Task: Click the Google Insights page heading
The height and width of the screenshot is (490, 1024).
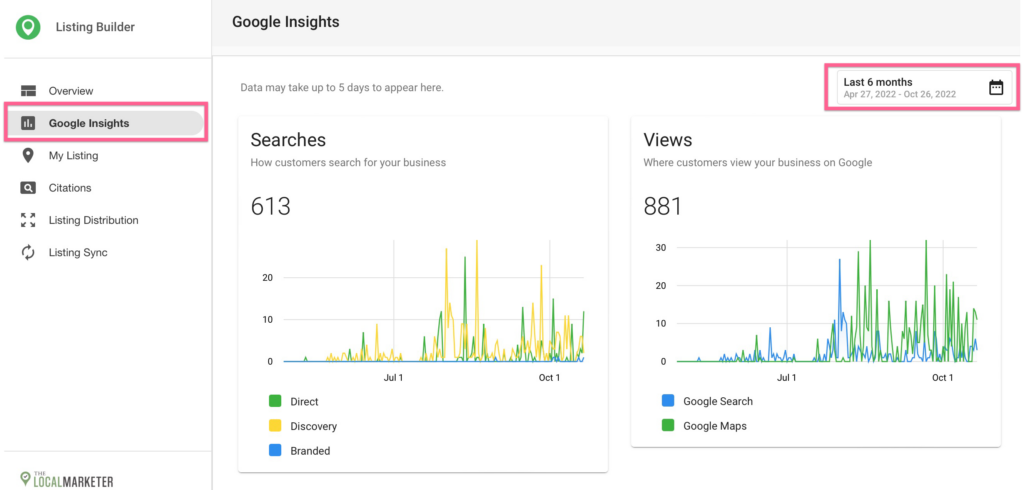Action: point(286,22)
